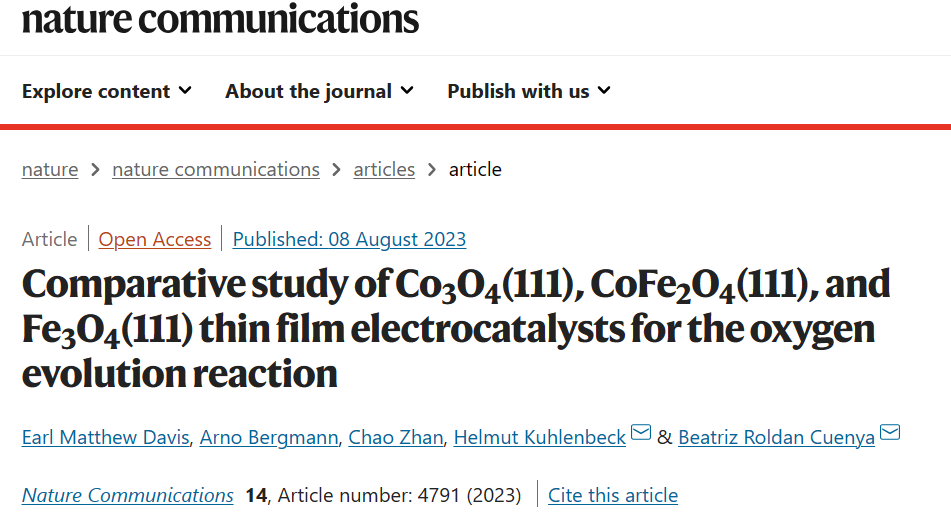The image size is (951, 528).
Task: Click the chevron arrow next to Explore content
Action: point(186,91)
